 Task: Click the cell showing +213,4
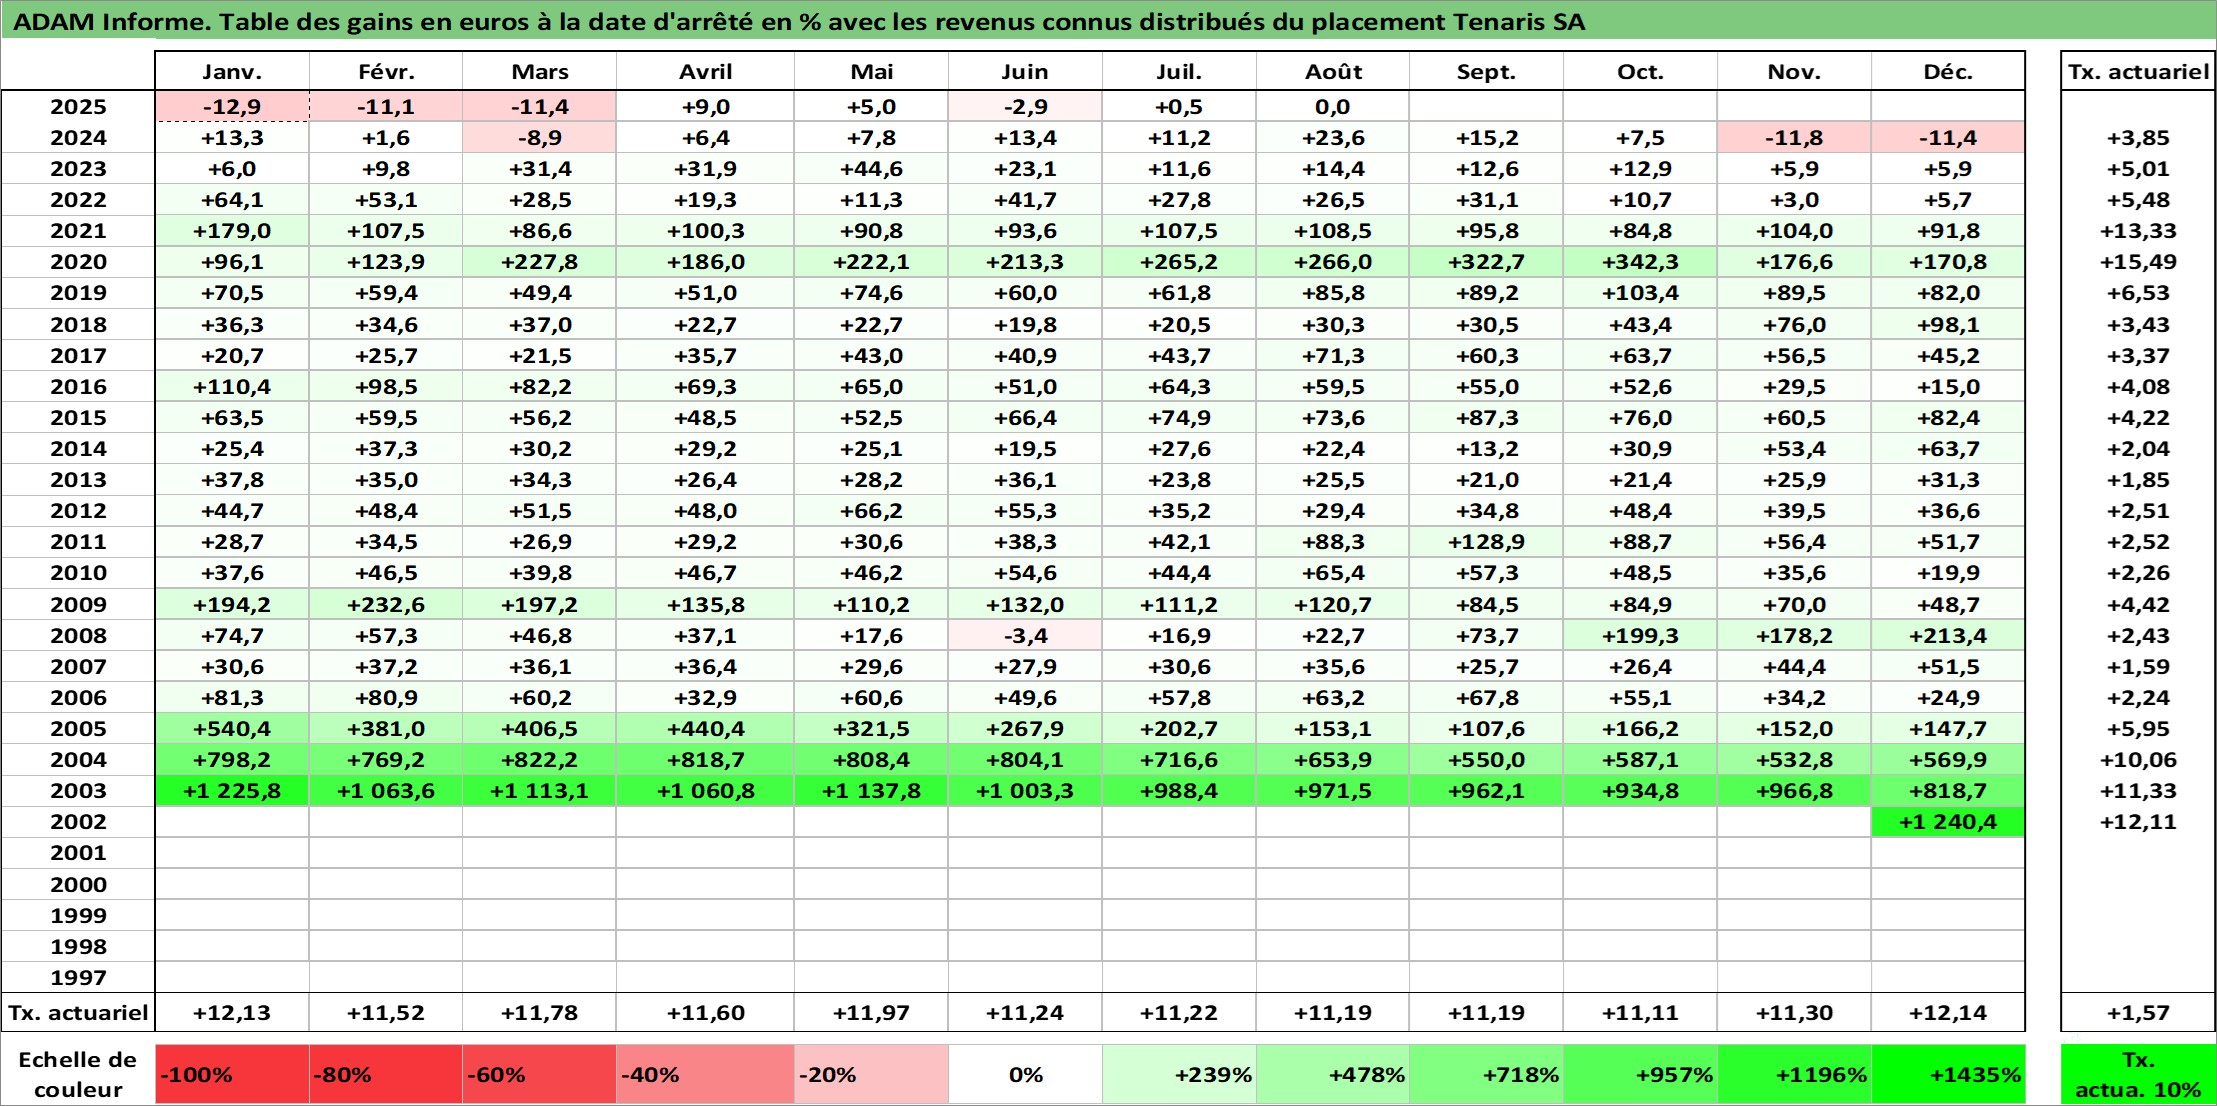1948,635
